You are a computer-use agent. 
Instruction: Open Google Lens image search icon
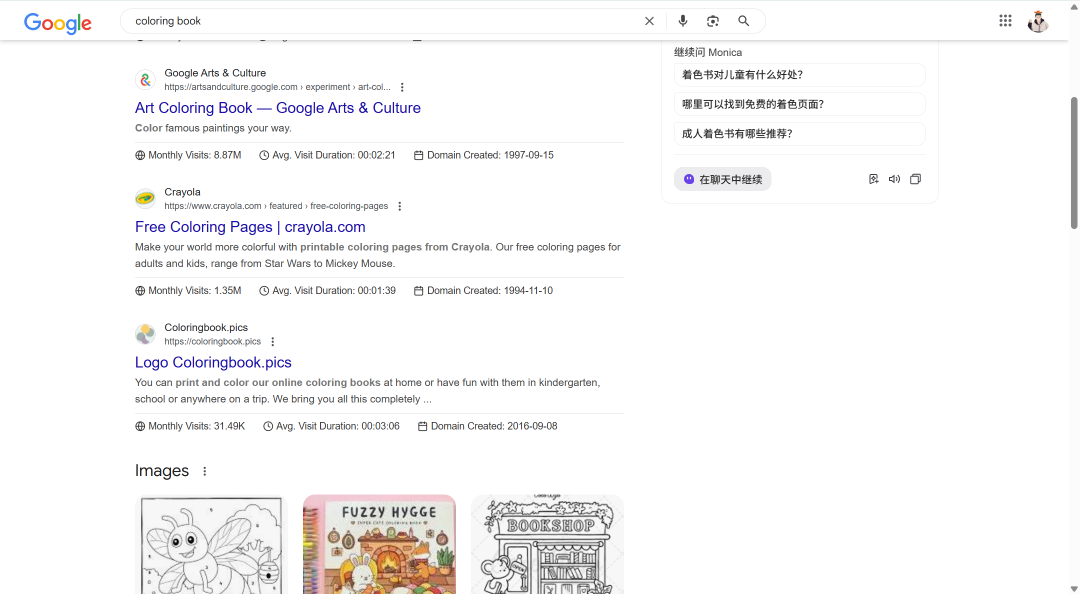713,21
